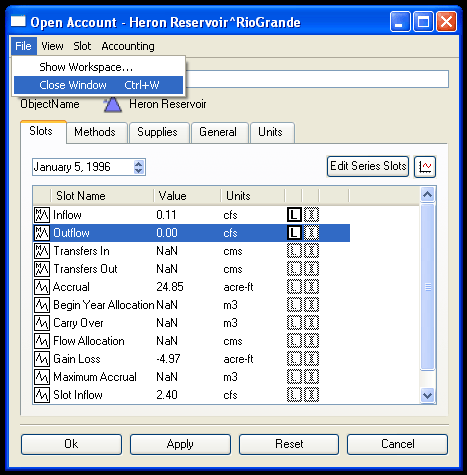
Task: Click the Transfers In multi-slot icon
Action: (x=42, y=251)
